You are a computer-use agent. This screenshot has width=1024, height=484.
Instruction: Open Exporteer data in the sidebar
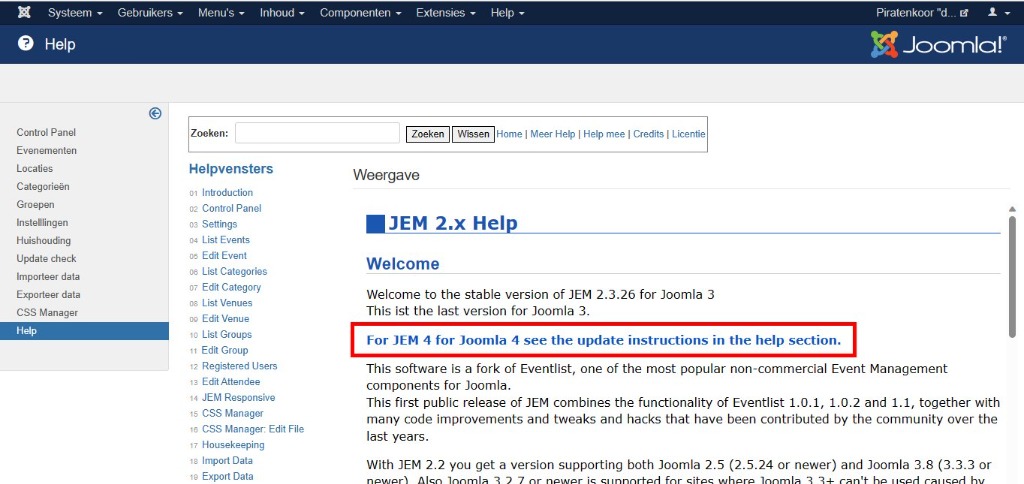(x=48, y=295)
